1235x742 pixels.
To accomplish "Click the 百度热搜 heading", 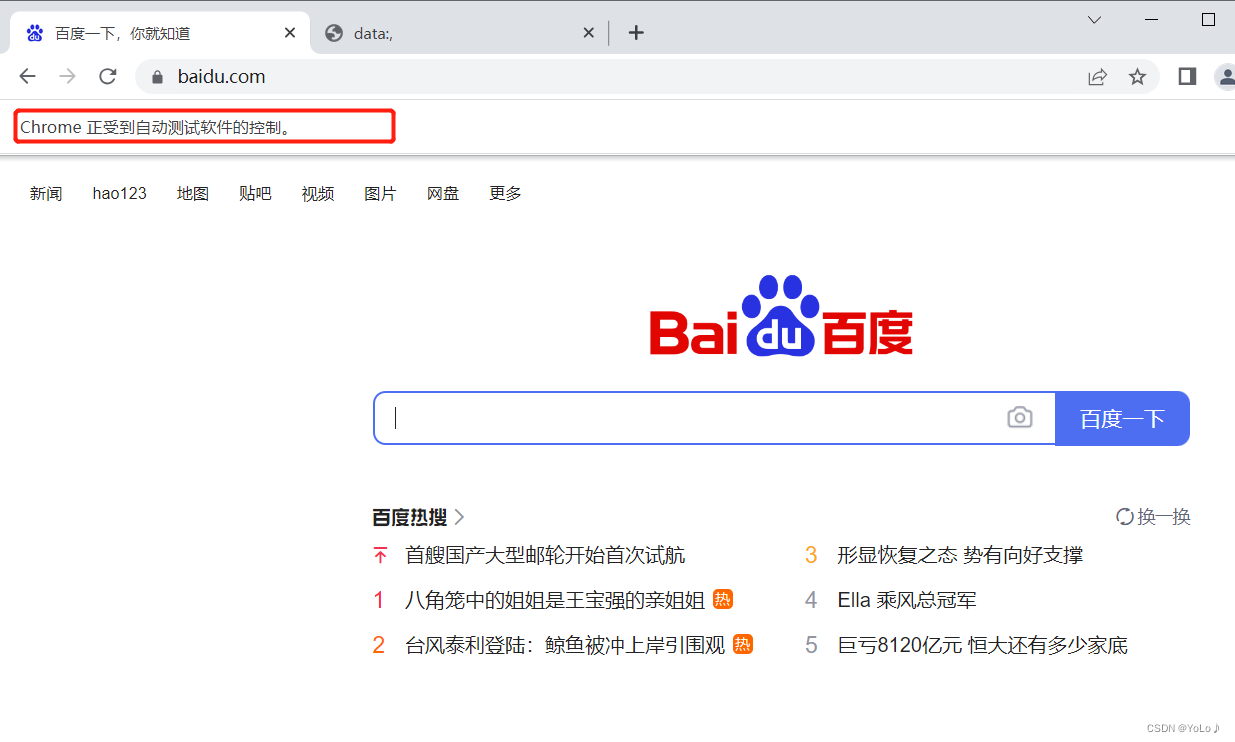I will click(x=410, y=517).
